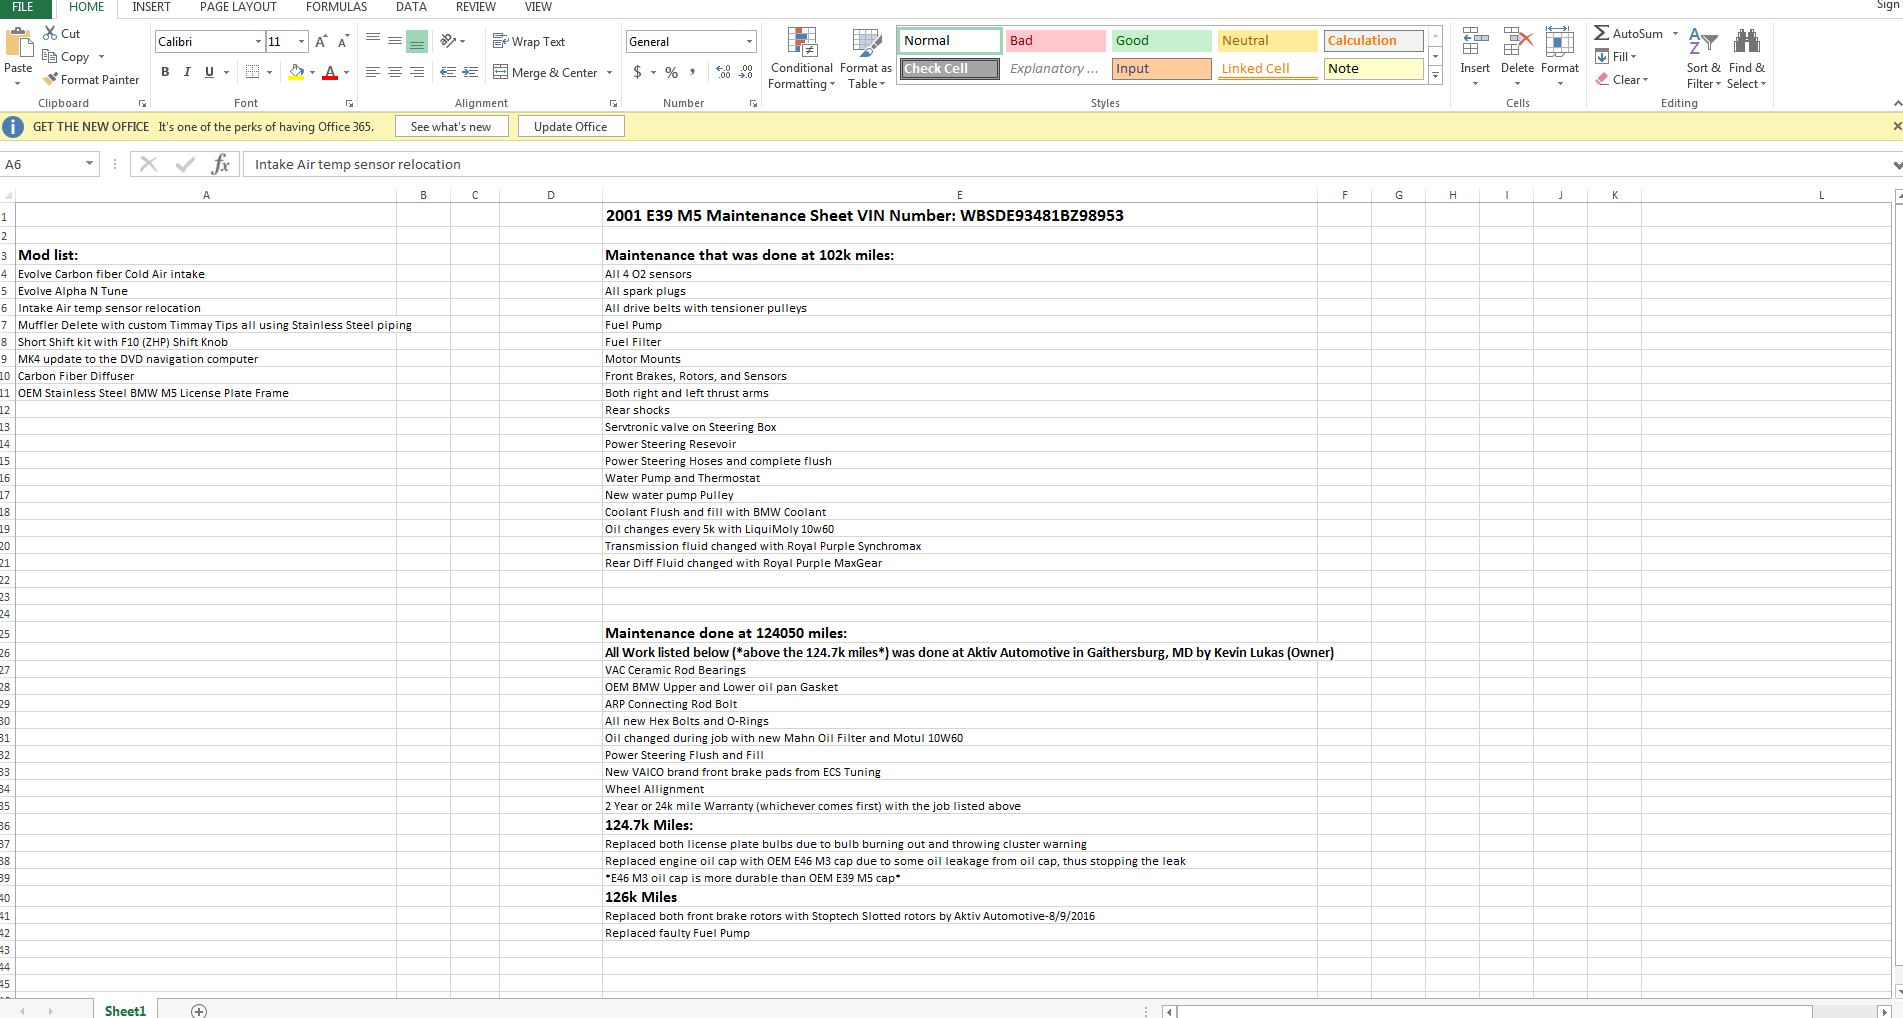Open Sort & Filter menu

tap(1703, 58)
